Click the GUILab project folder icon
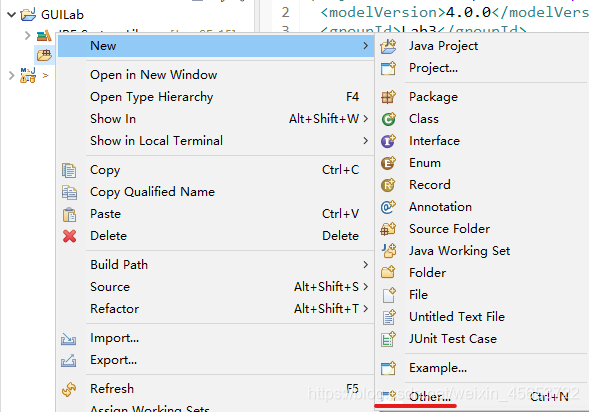Image resolution: width=589 pixels, height=412 pixels. coord(28,15)
